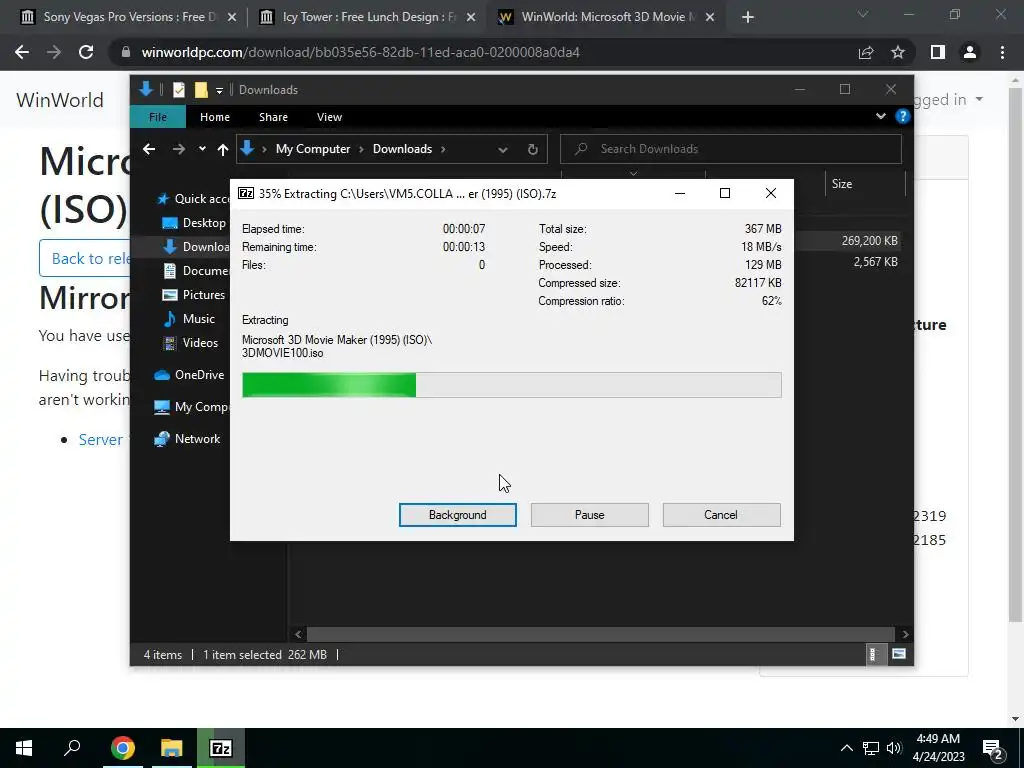Screen dimensions: 1024x768
Task: Go back in Chrome
Action: tap(22, 52)
